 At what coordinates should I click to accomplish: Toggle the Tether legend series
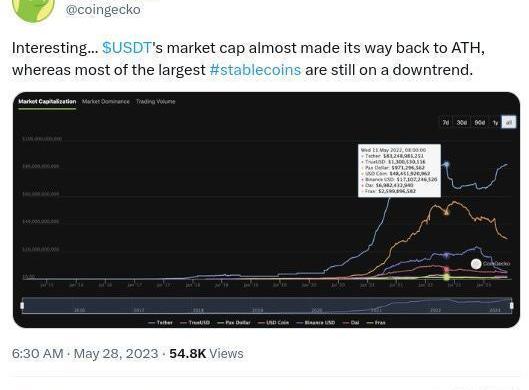(161, 323)
